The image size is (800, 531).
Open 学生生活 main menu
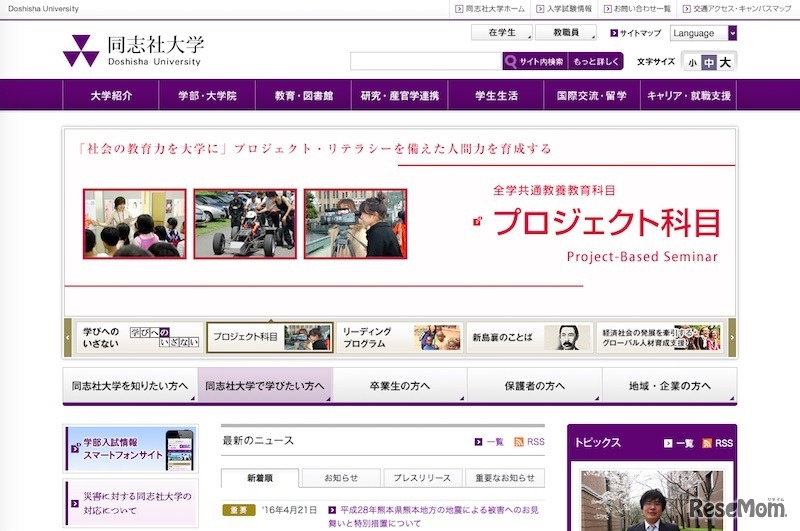496,95
